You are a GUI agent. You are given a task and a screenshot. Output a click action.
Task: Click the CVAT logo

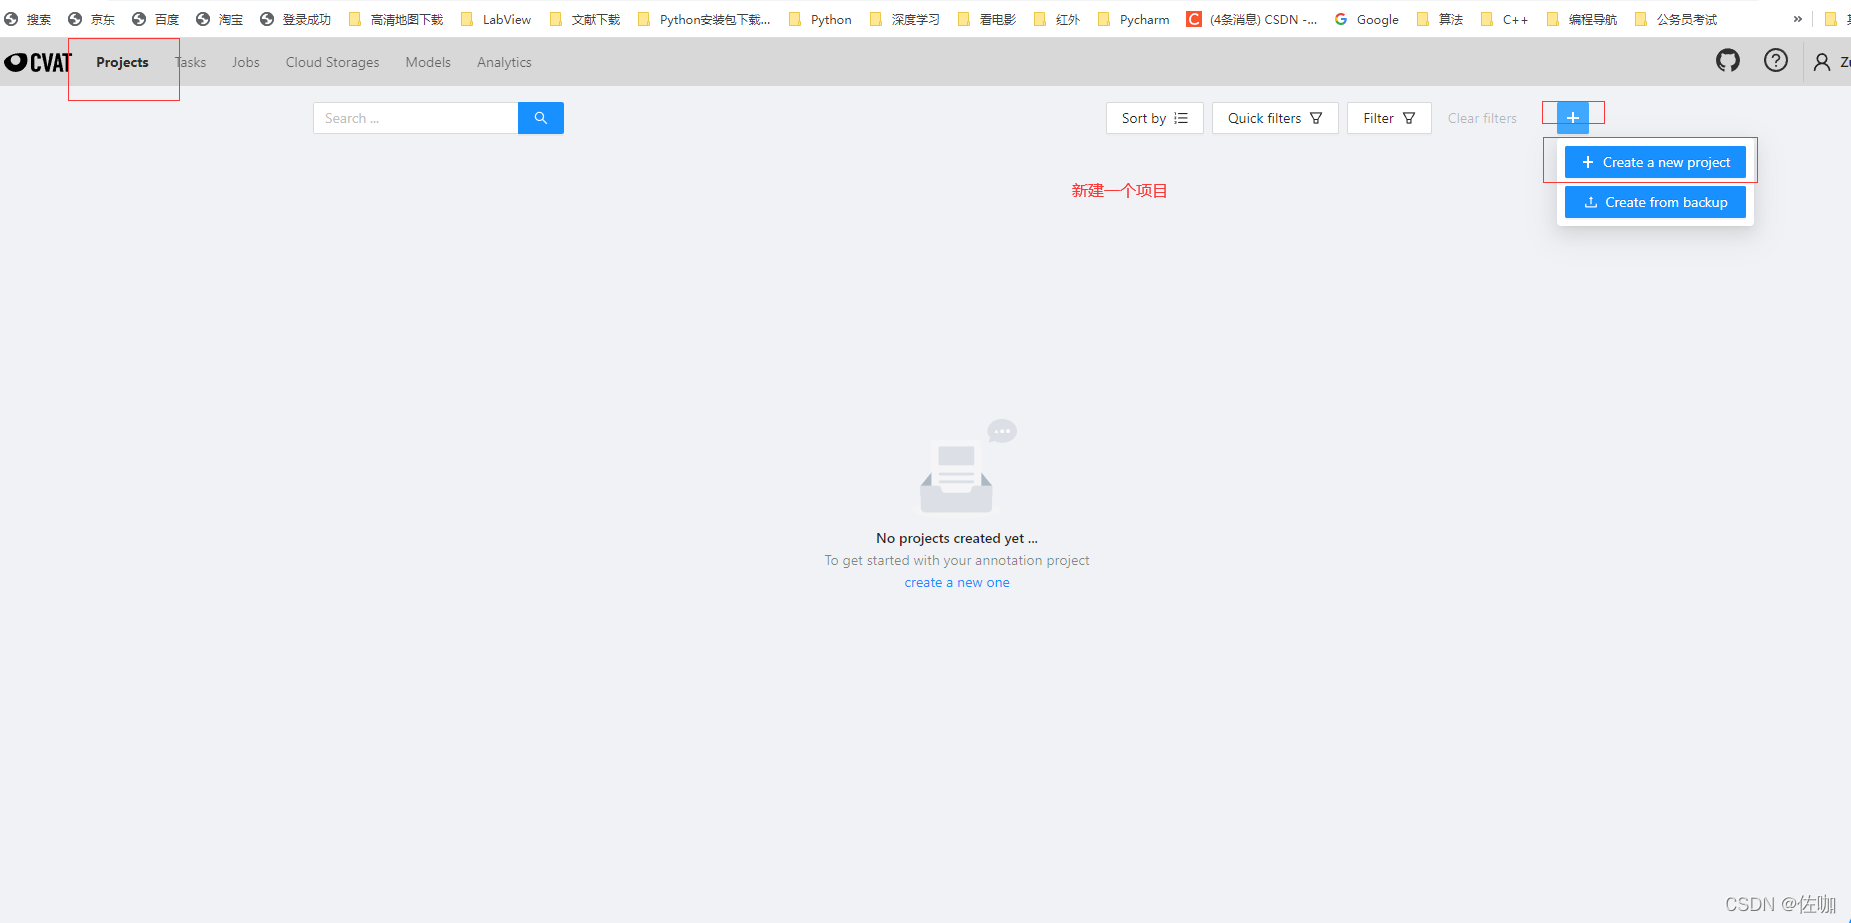(x=38, y=62)
